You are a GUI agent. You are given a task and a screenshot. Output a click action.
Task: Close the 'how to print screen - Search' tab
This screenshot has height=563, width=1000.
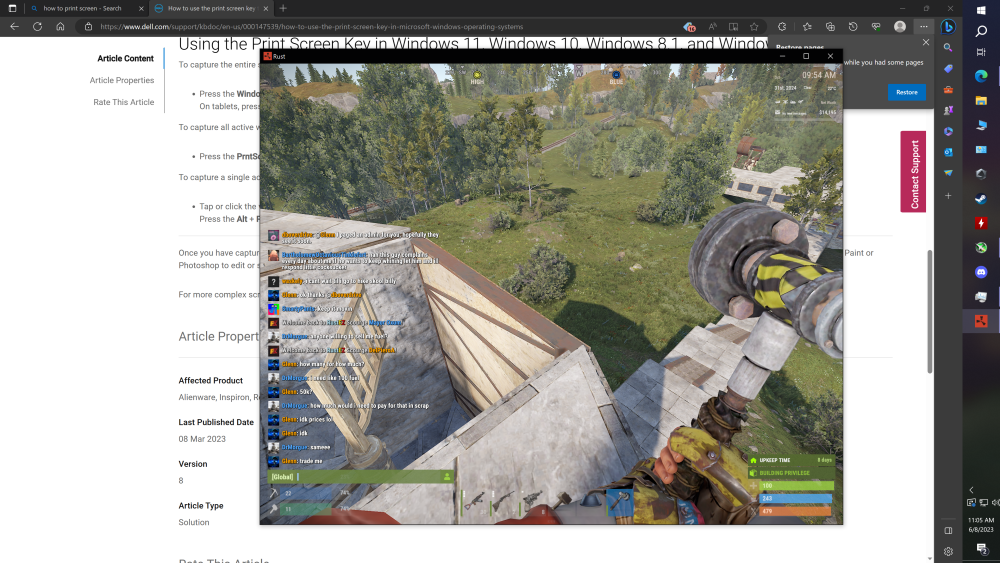pos(141,8)
